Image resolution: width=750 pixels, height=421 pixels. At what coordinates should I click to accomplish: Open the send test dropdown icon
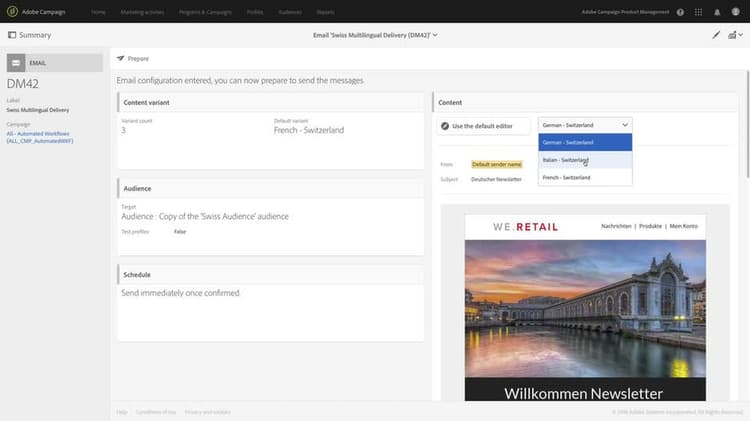click(735, 35)
